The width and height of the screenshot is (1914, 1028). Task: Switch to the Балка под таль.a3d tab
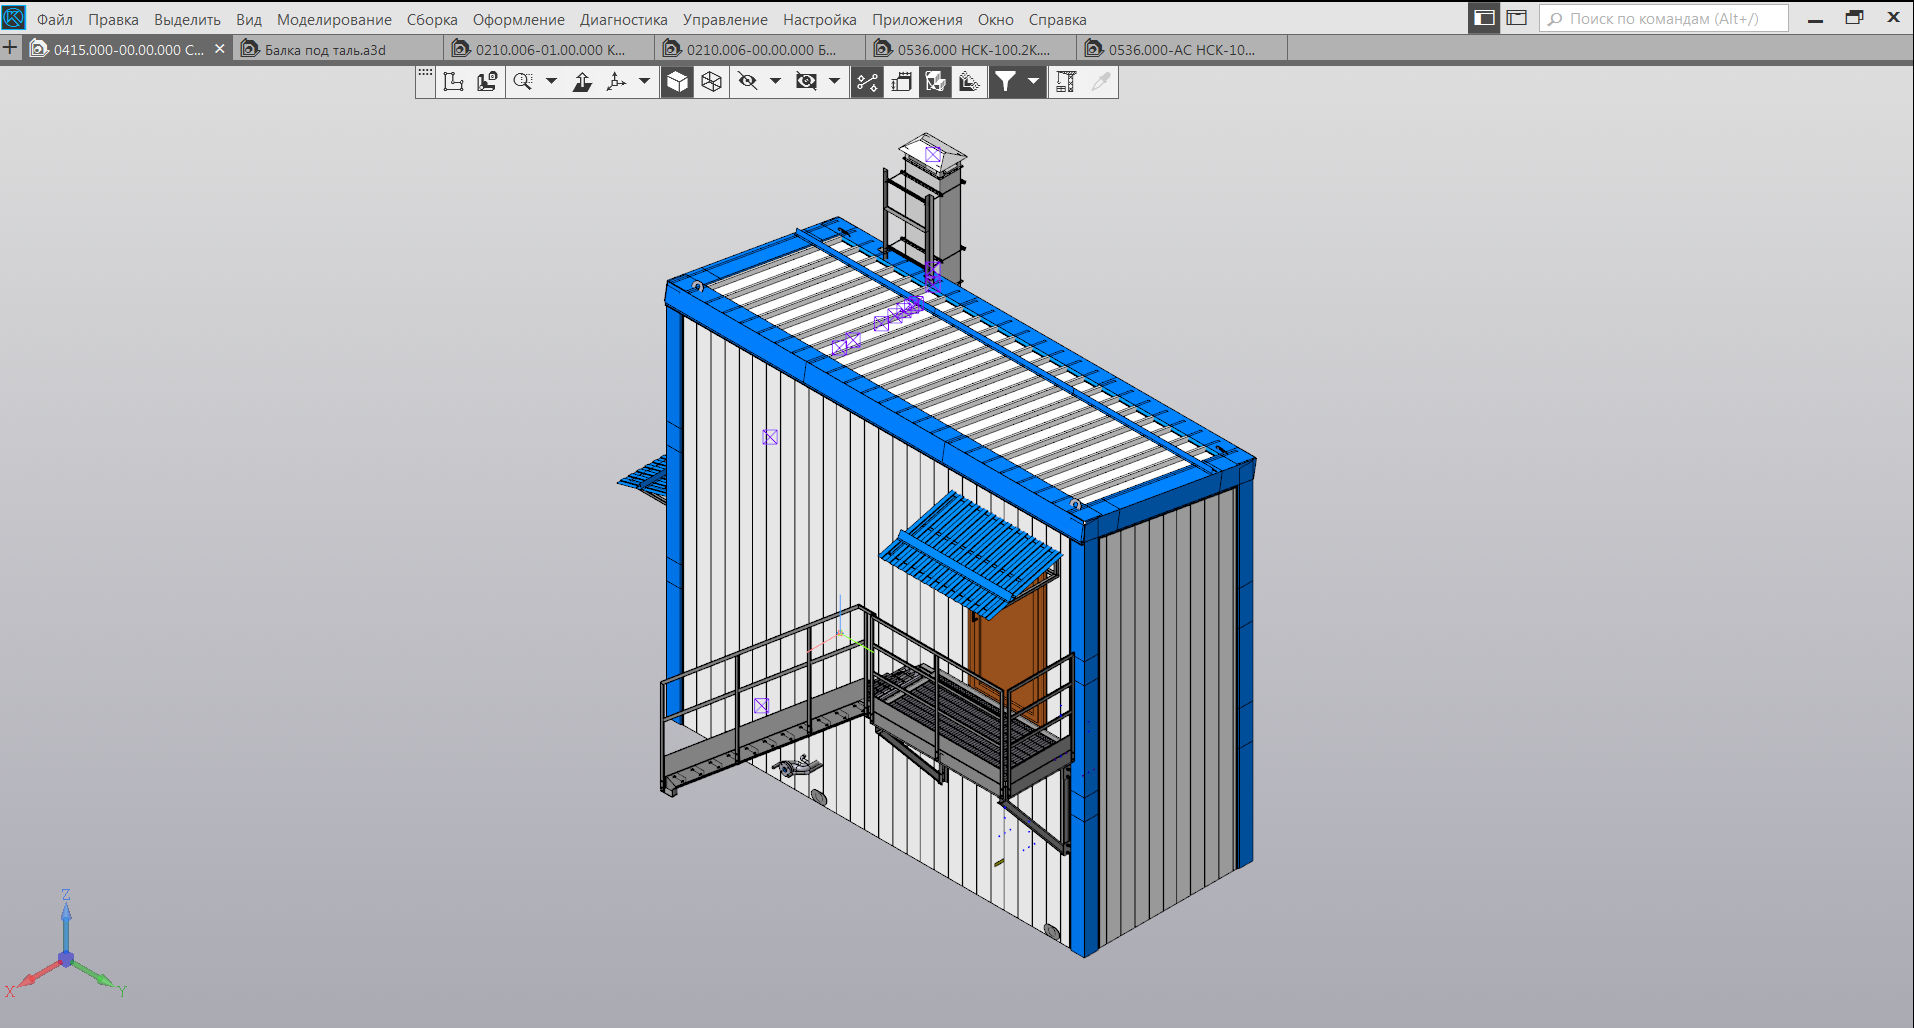tap(325, 49)
